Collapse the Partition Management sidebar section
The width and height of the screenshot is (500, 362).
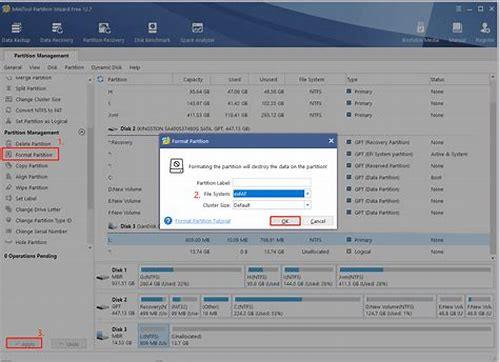tap(81, 132)
